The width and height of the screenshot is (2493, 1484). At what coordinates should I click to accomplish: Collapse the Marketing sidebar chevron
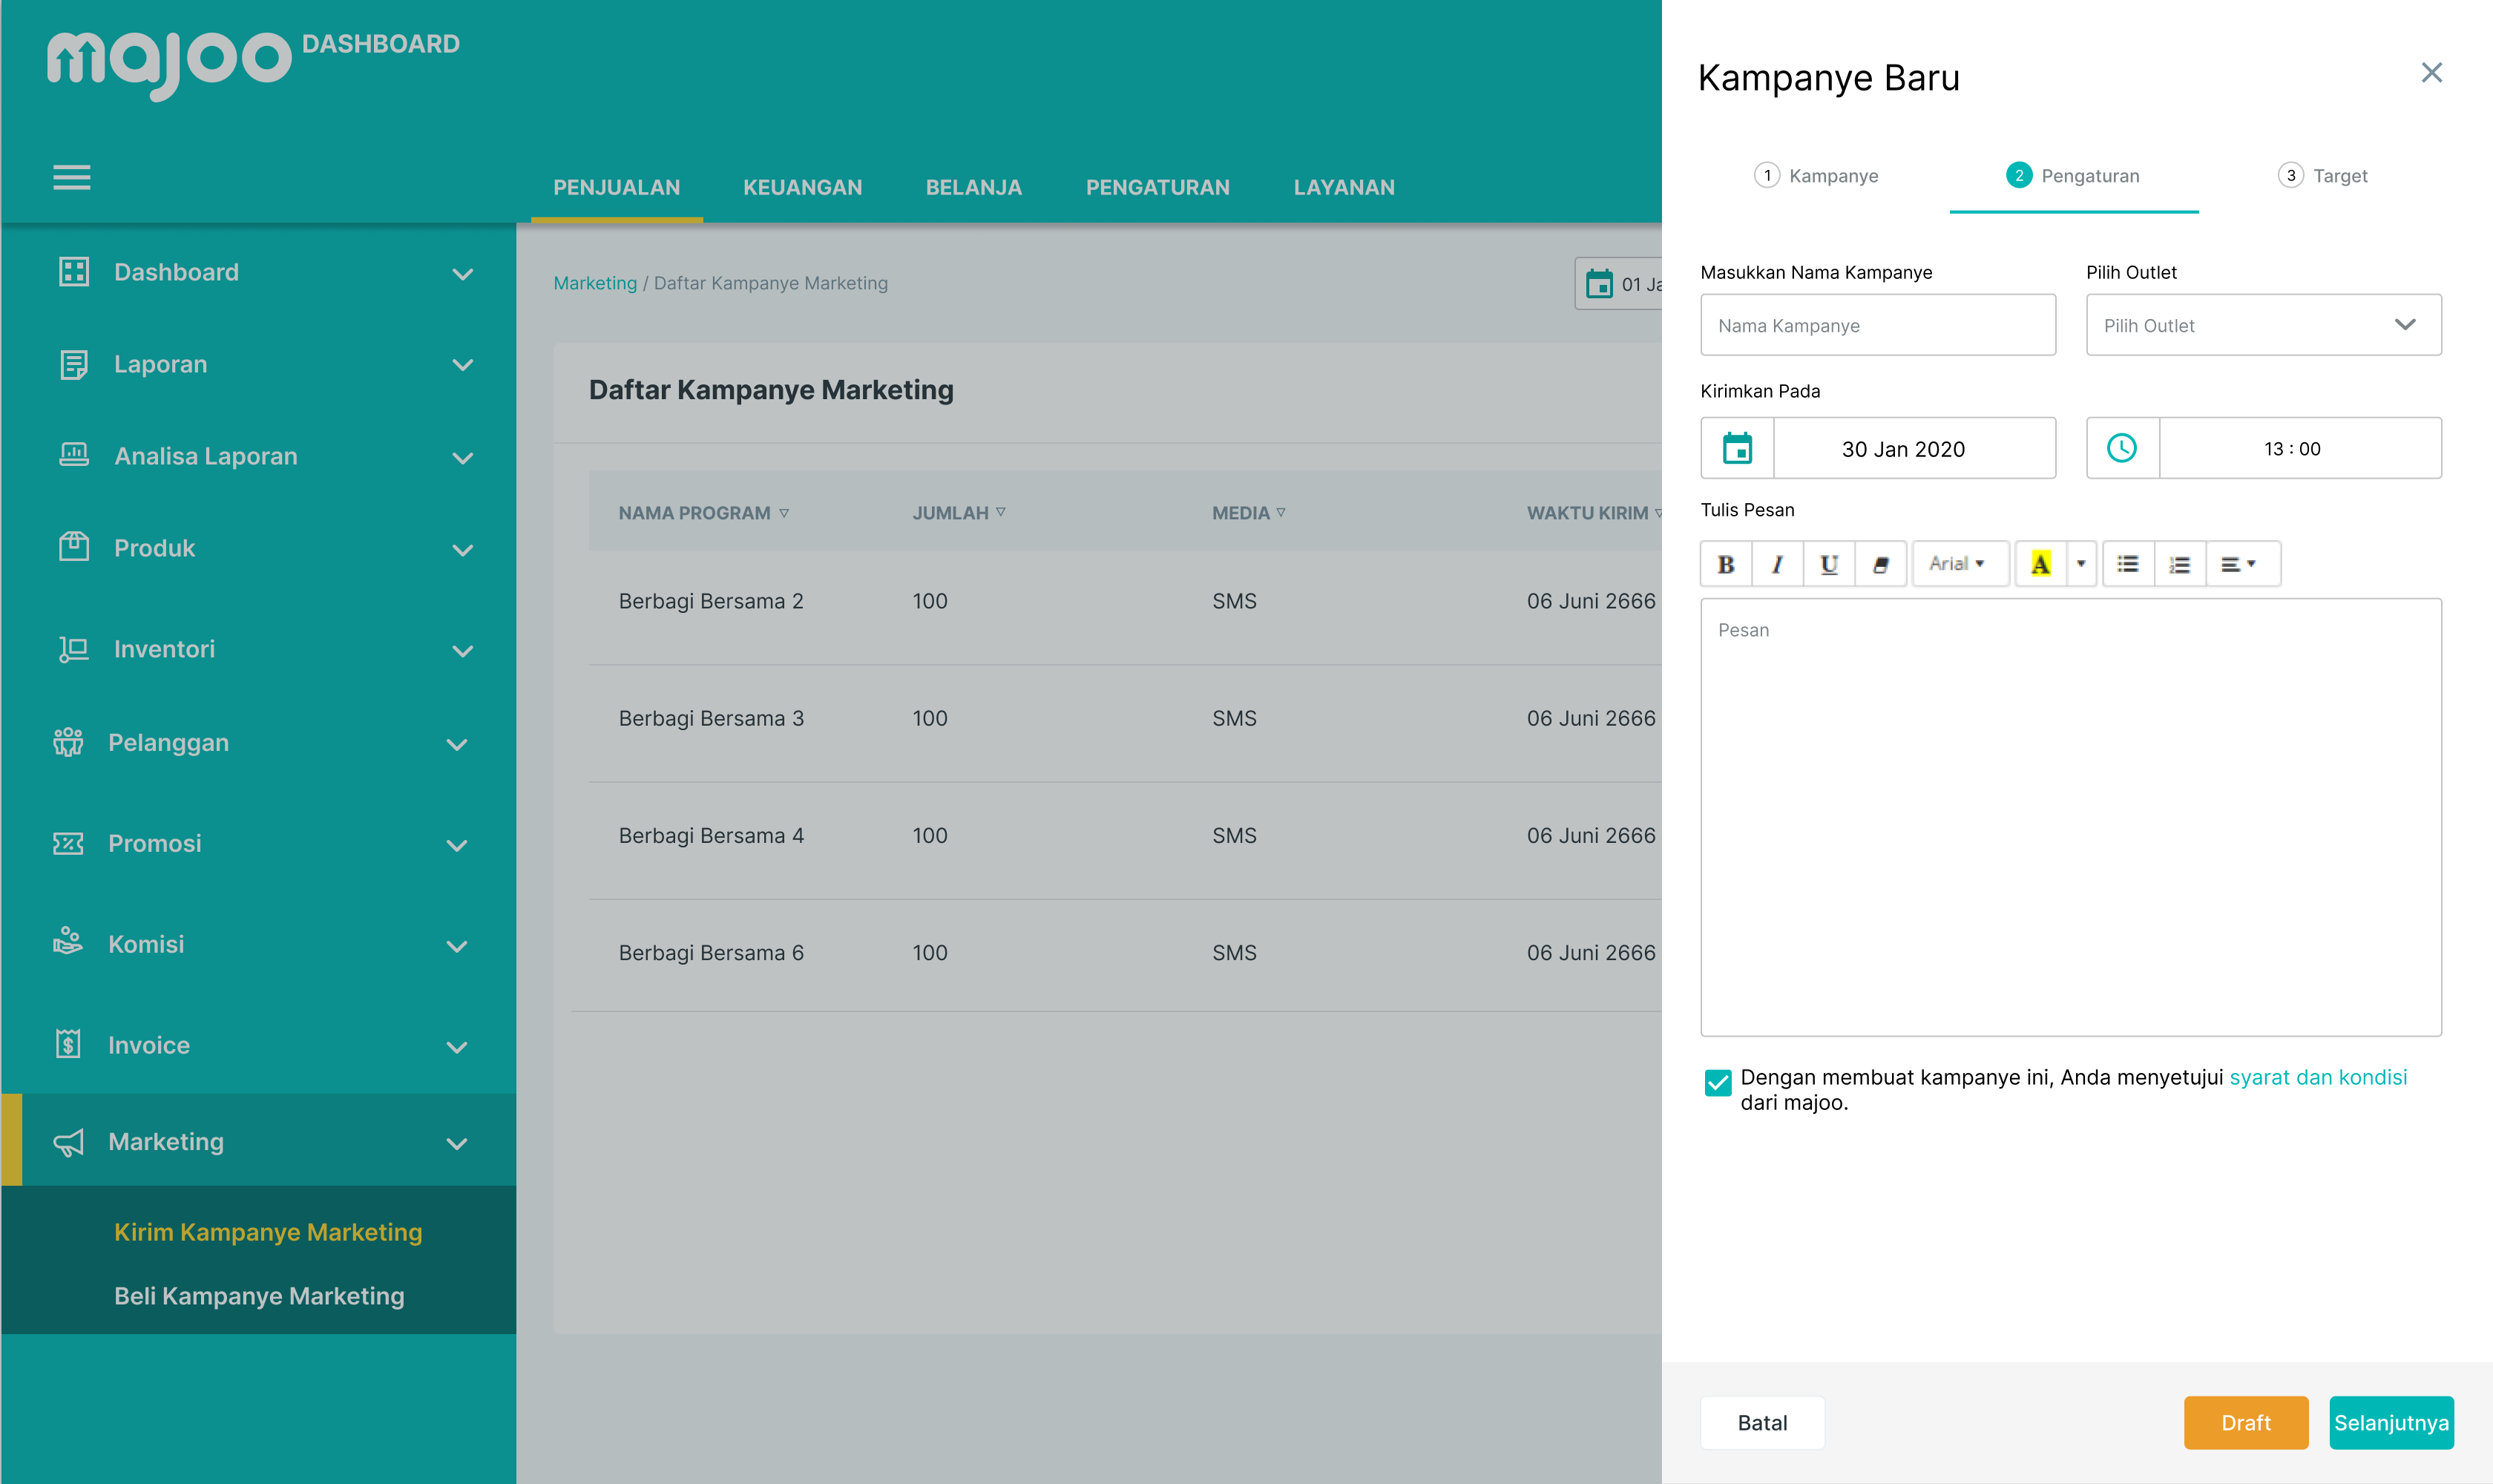tap(457, 1144)
